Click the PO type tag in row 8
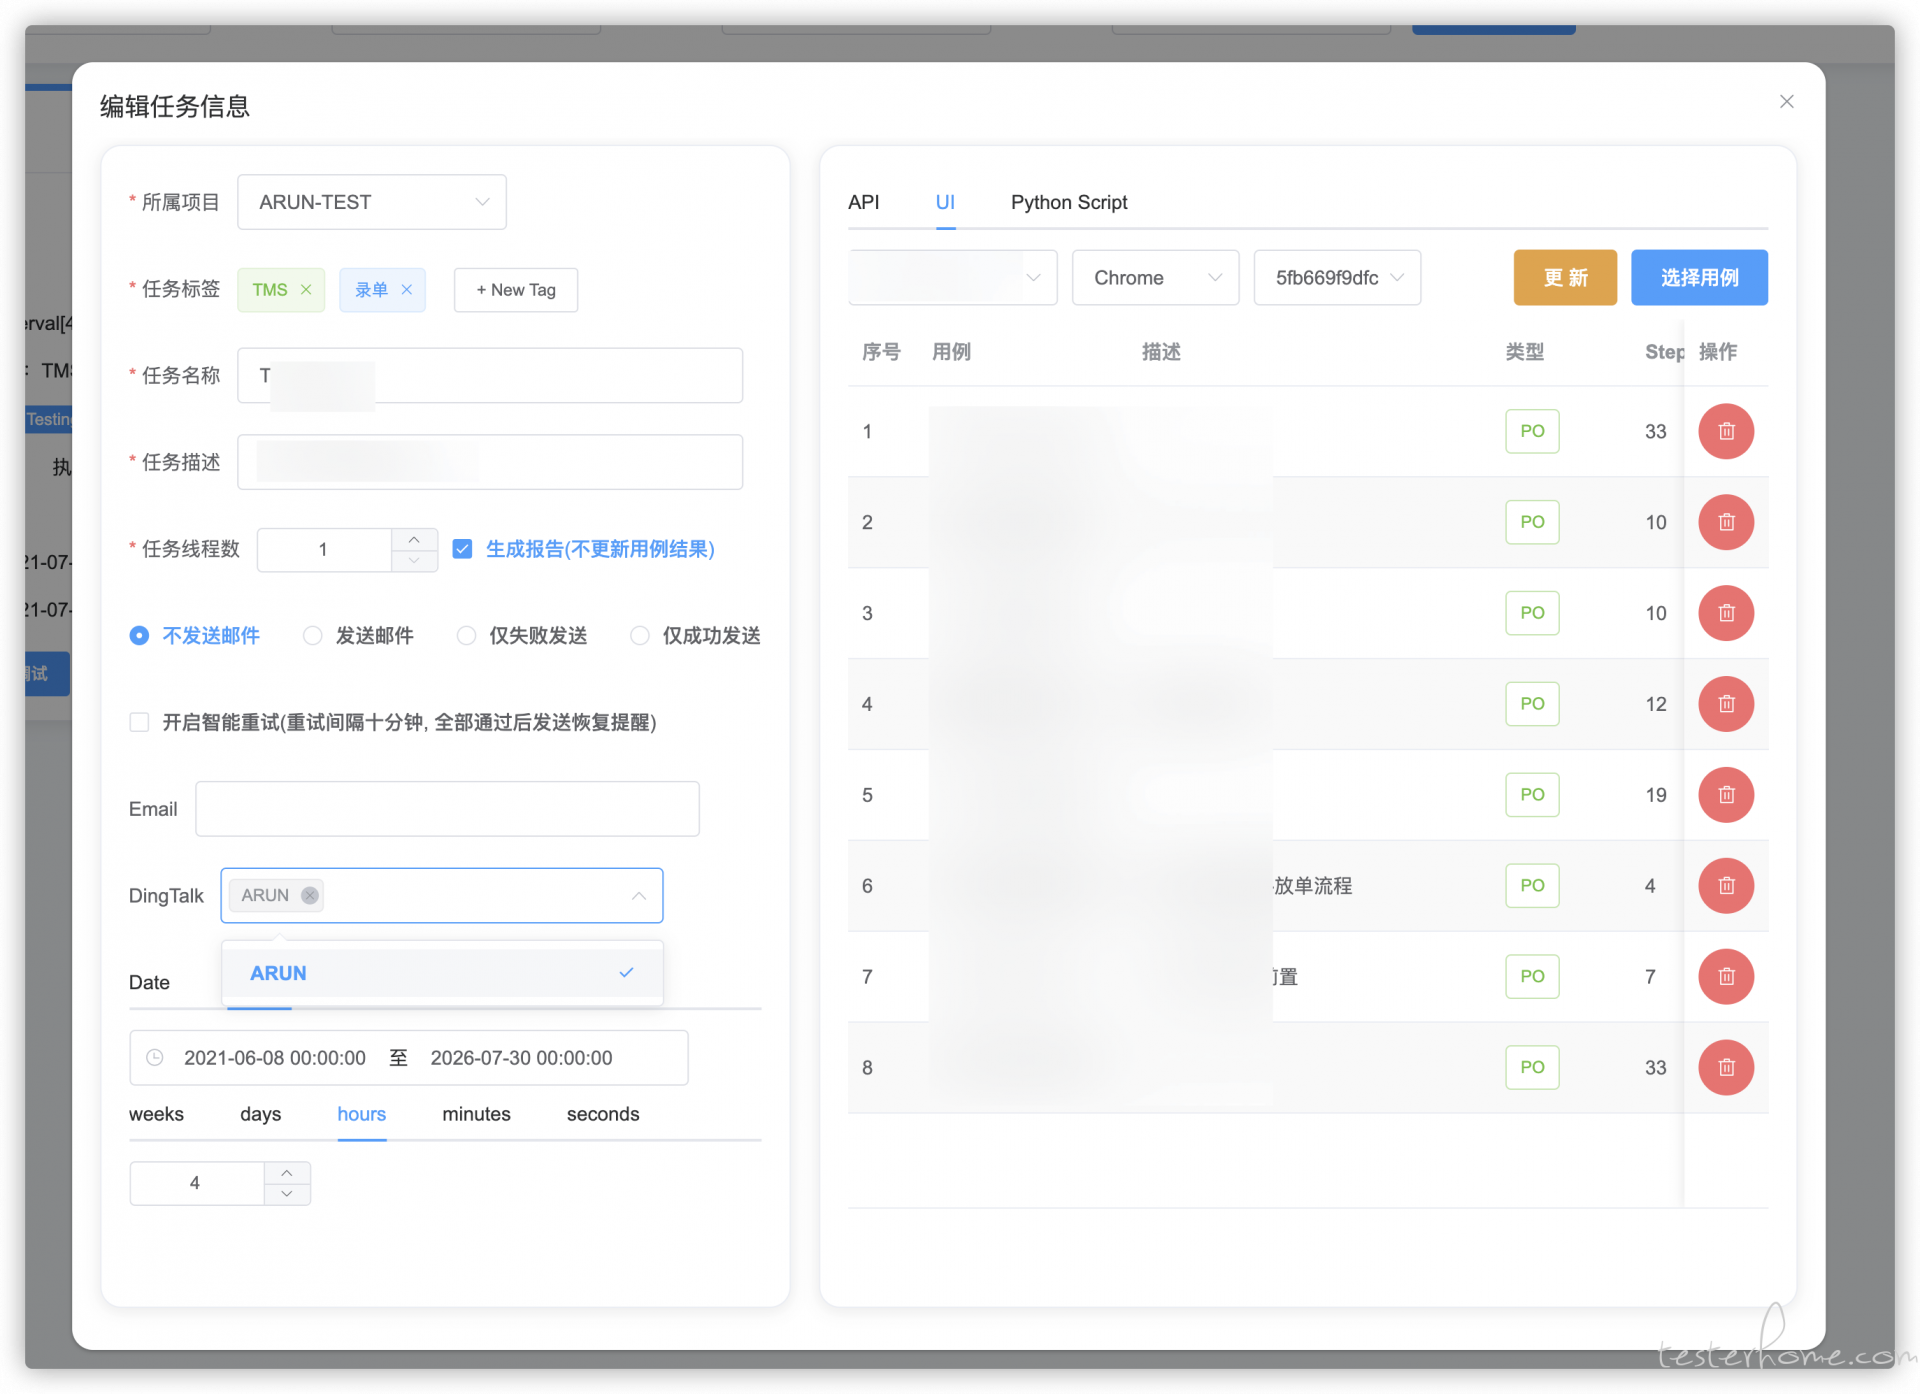1920x1394 pixels. (1532, 1067)
